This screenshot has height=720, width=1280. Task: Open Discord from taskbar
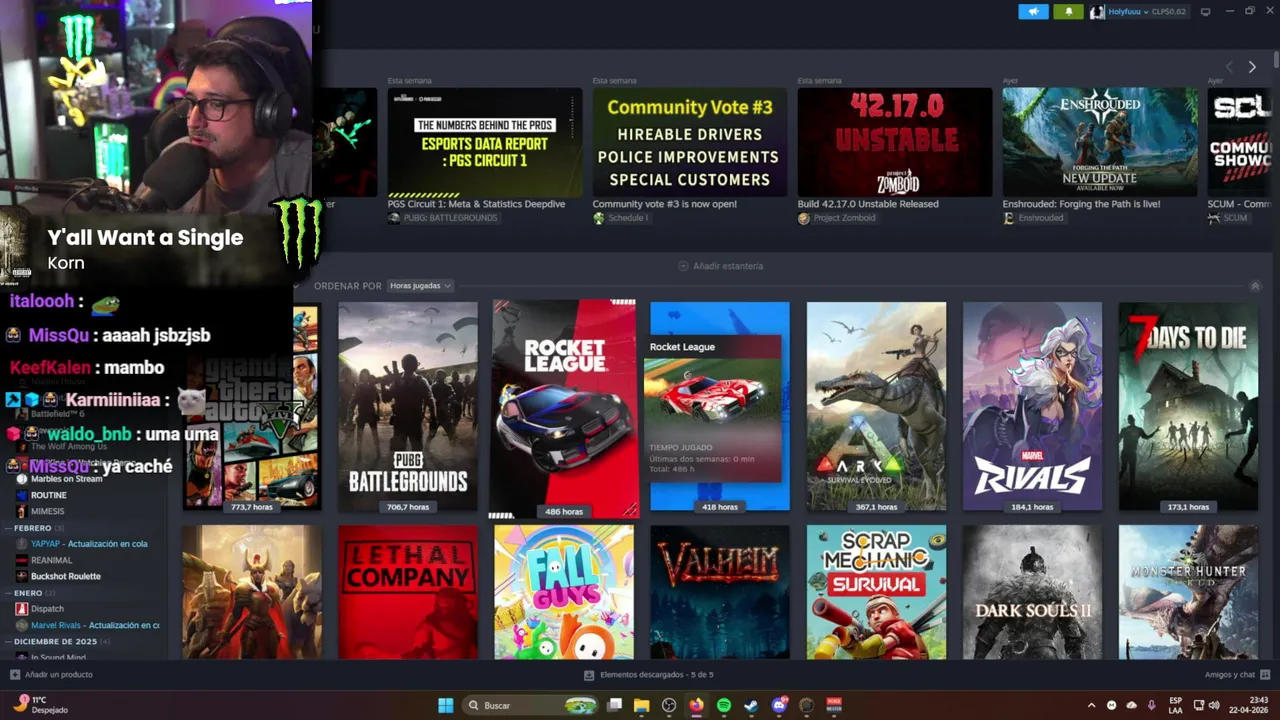click(x=779, y=705)
